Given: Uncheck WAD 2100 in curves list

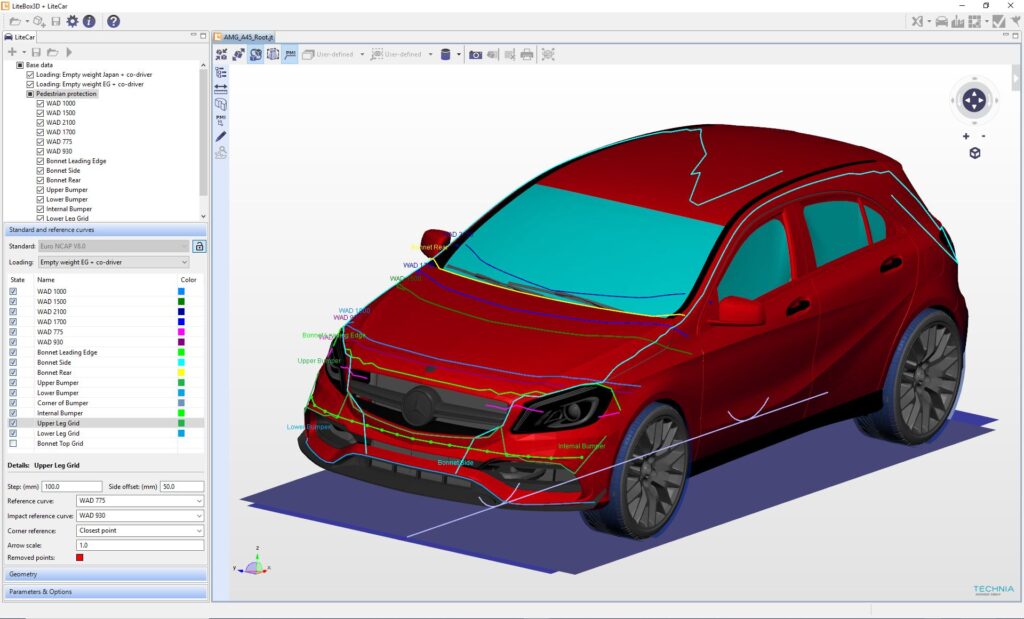Looking at the screenshot, I should pos(13,311).
